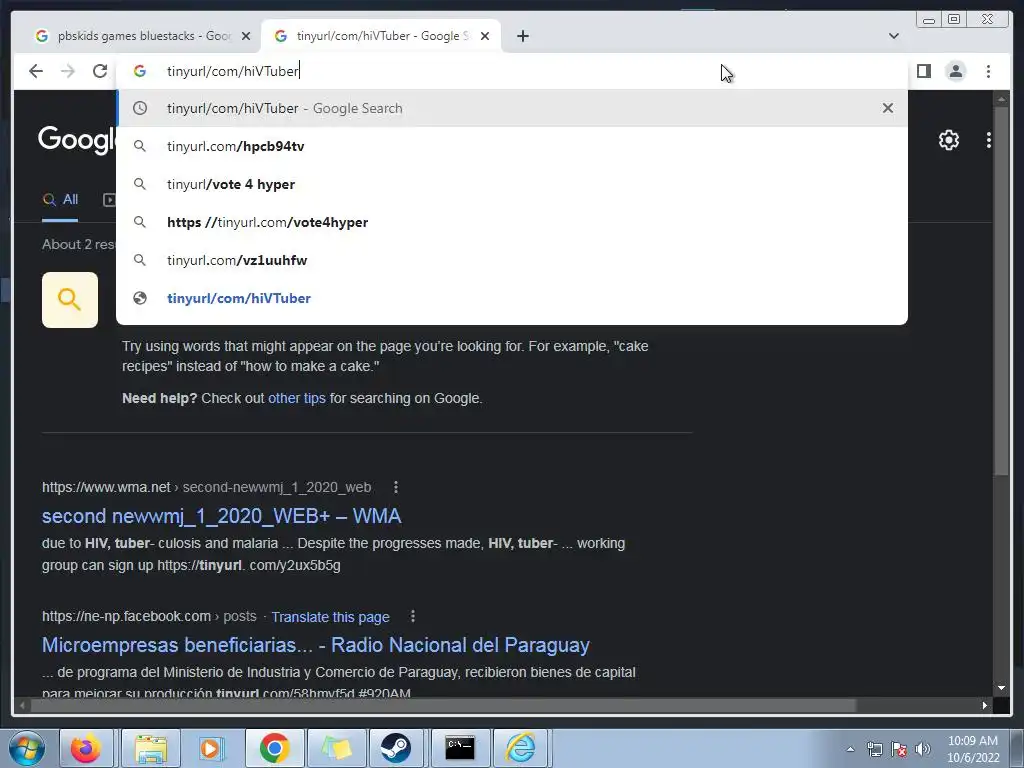
Task: Click the forward navigation arrow
Action: tap(68, 71)
